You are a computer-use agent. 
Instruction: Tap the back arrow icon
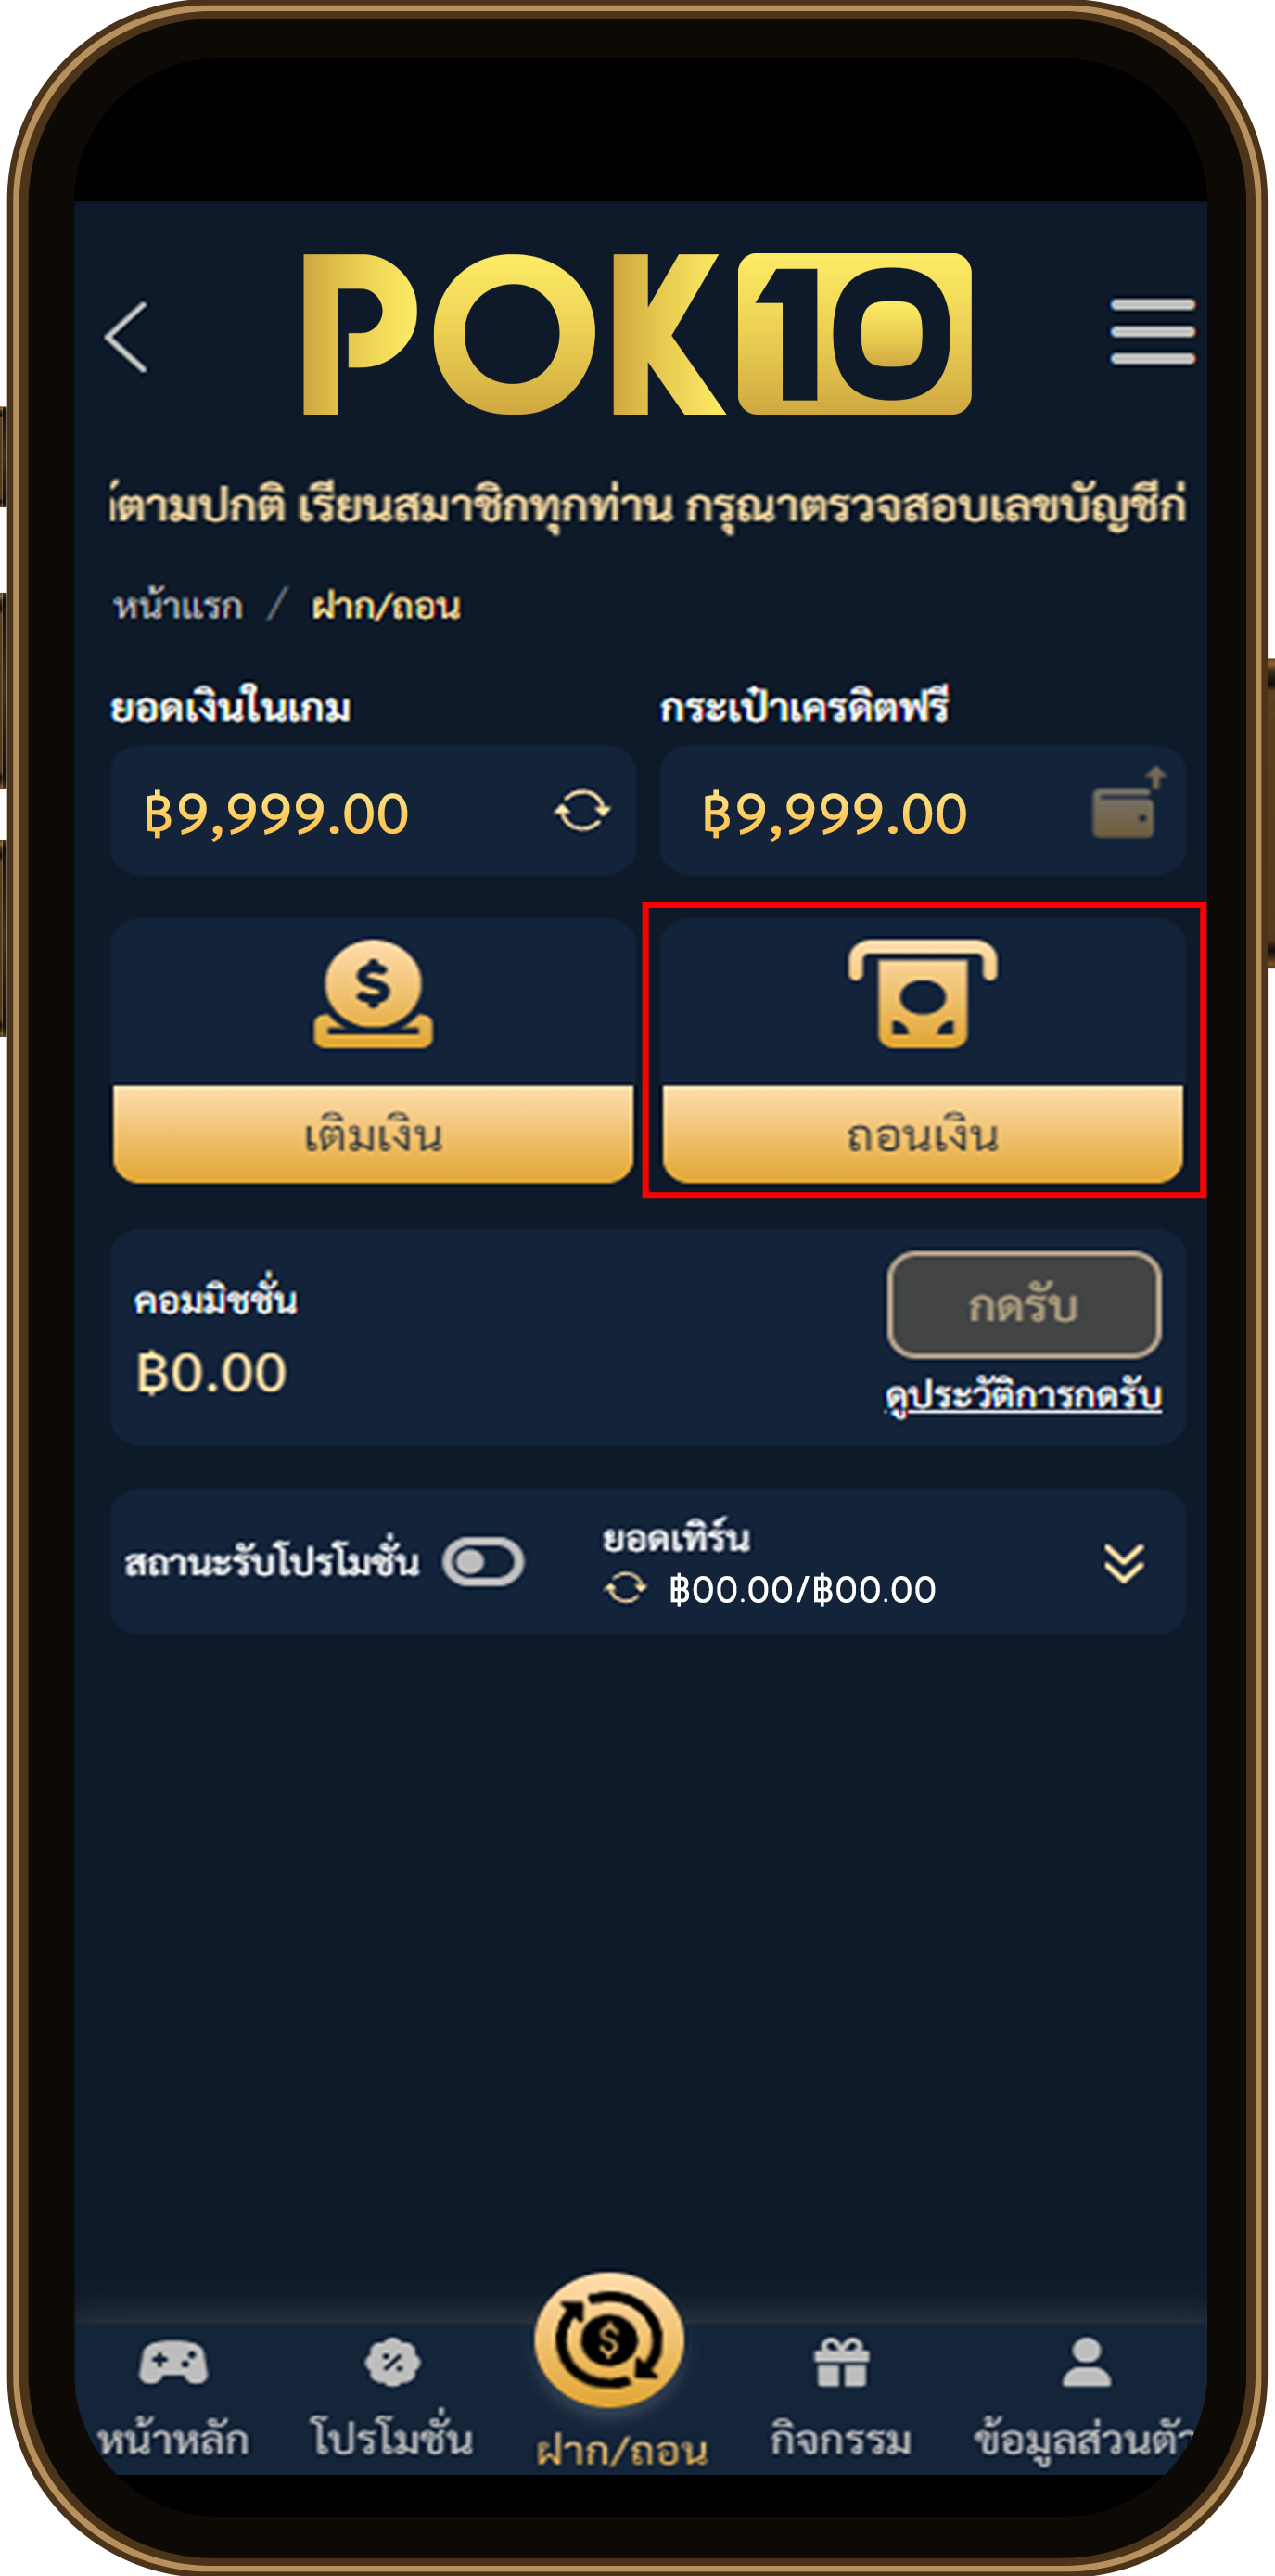(127, 337)
